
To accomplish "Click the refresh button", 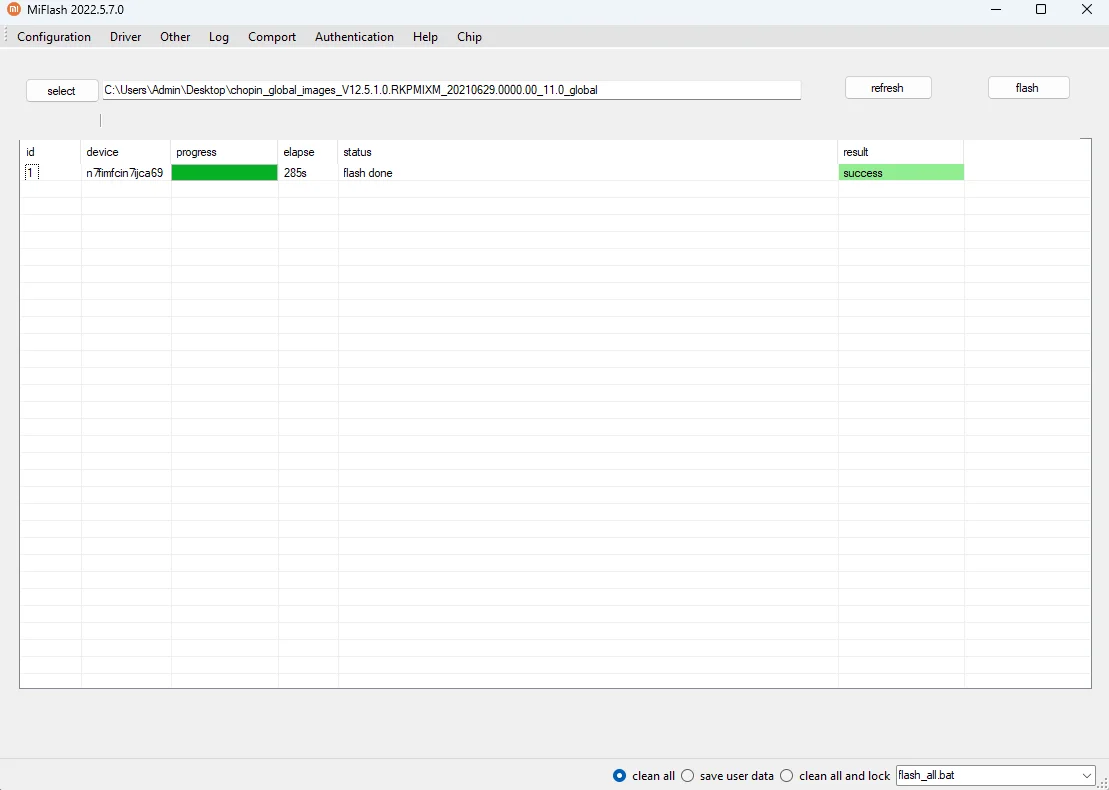I will [888, 88].
